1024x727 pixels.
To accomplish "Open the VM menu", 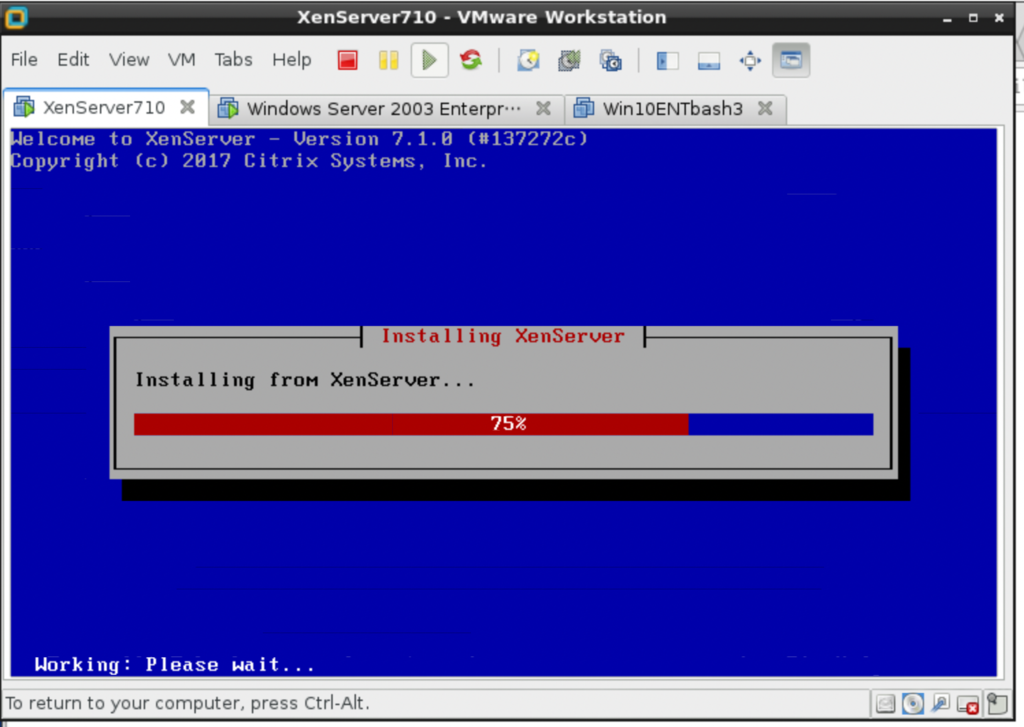I will [182, 59].
